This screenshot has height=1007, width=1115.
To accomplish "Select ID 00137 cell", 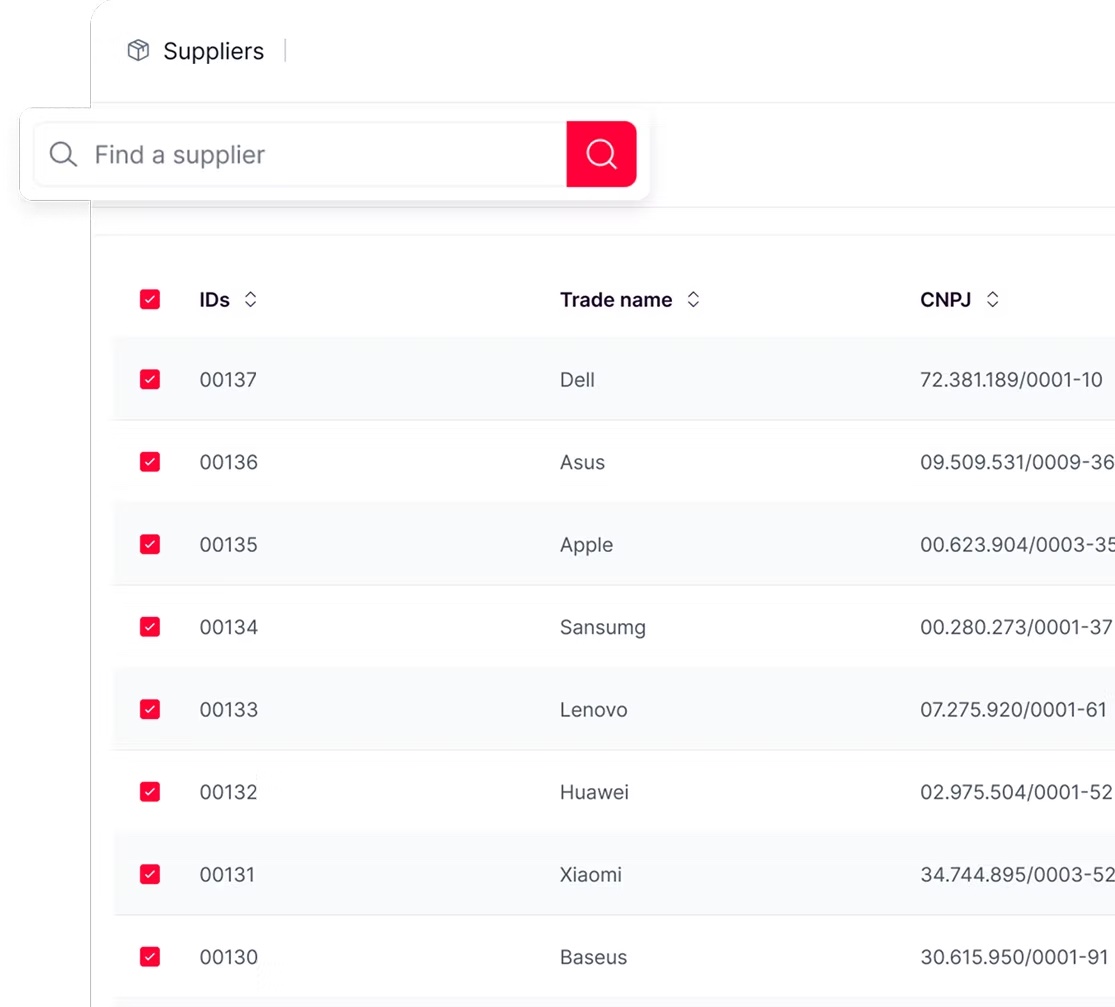I will click(x=228, y=380).
